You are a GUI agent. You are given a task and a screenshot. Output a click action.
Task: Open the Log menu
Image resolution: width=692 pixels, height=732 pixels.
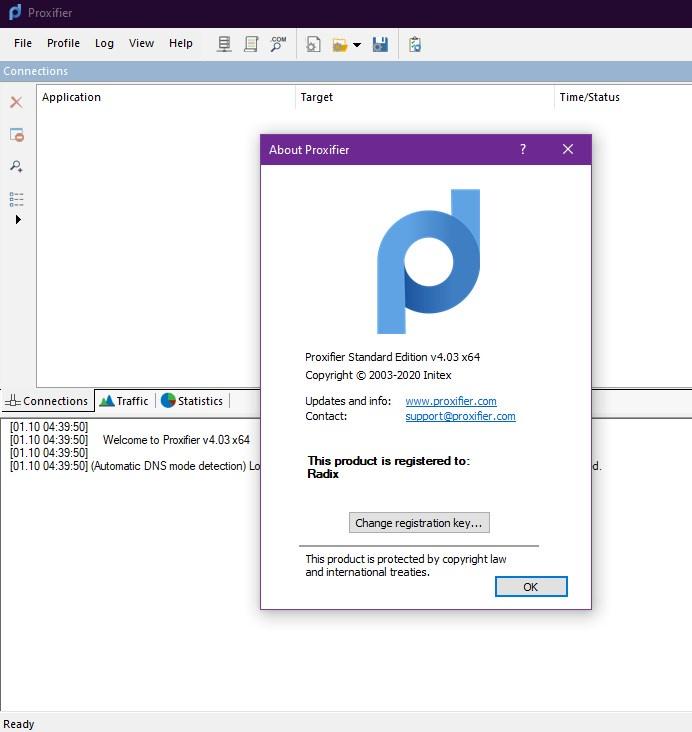click(x=104, y=43)
